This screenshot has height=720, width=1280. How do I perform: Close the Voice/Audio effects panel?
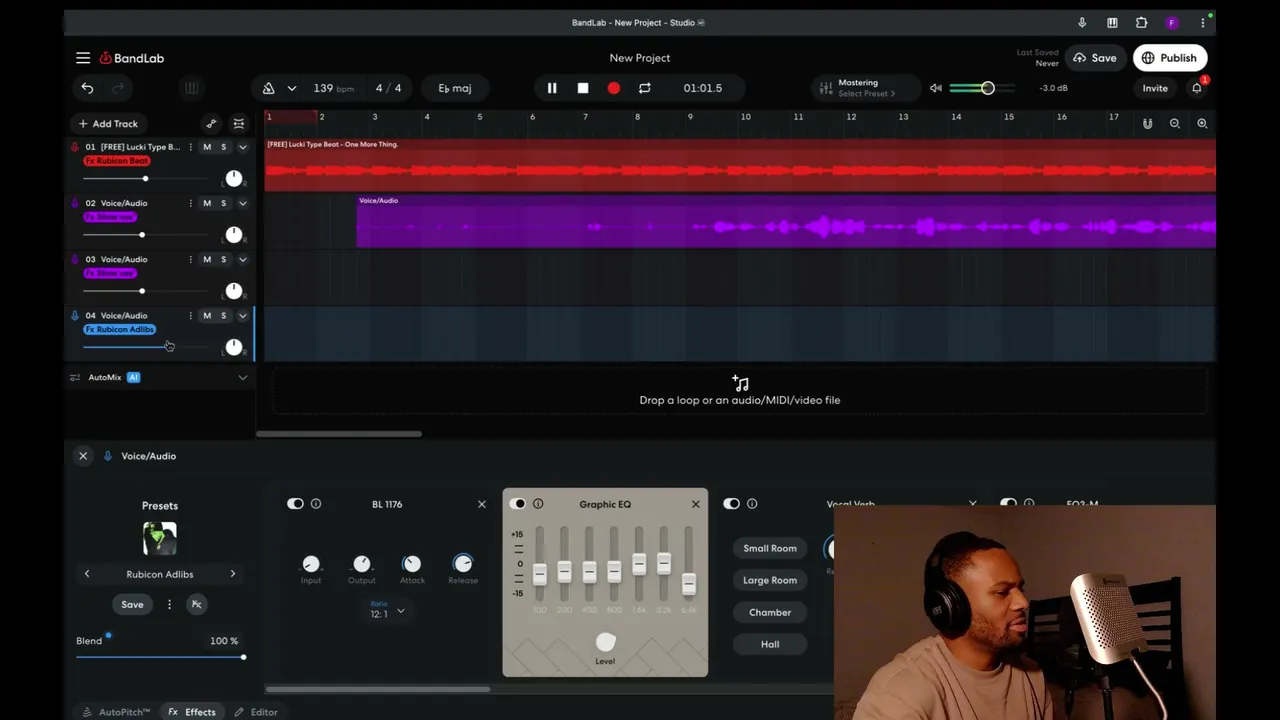pyautogui.click(x=83, y=456)
